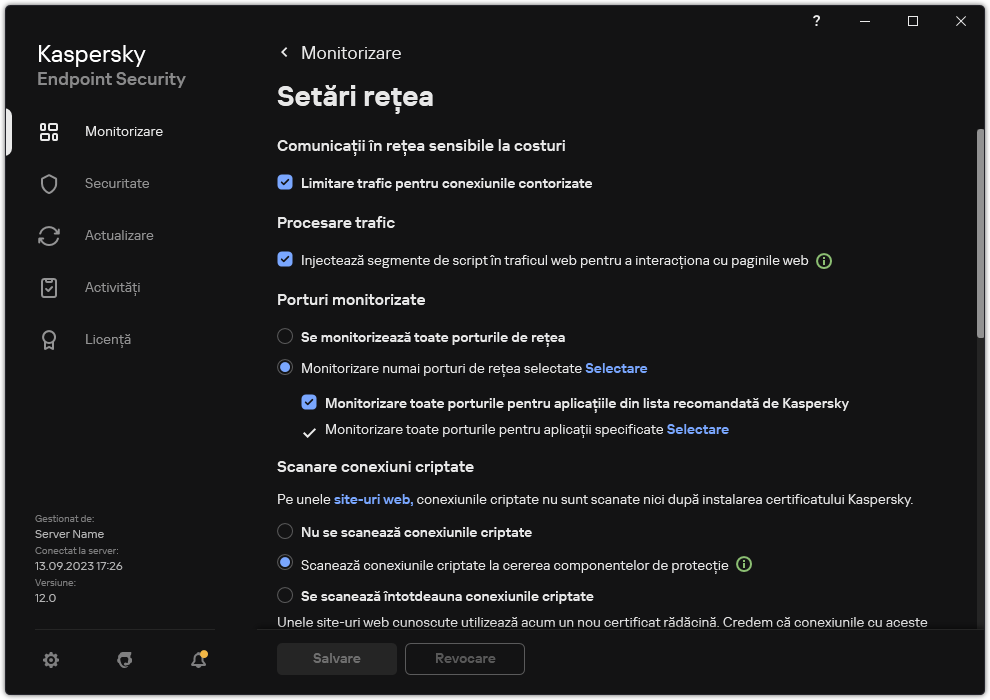The width and height of the screenshot is (990, 700).
Task: Select the Monitorizare sidebar icon
Action: 48,131
